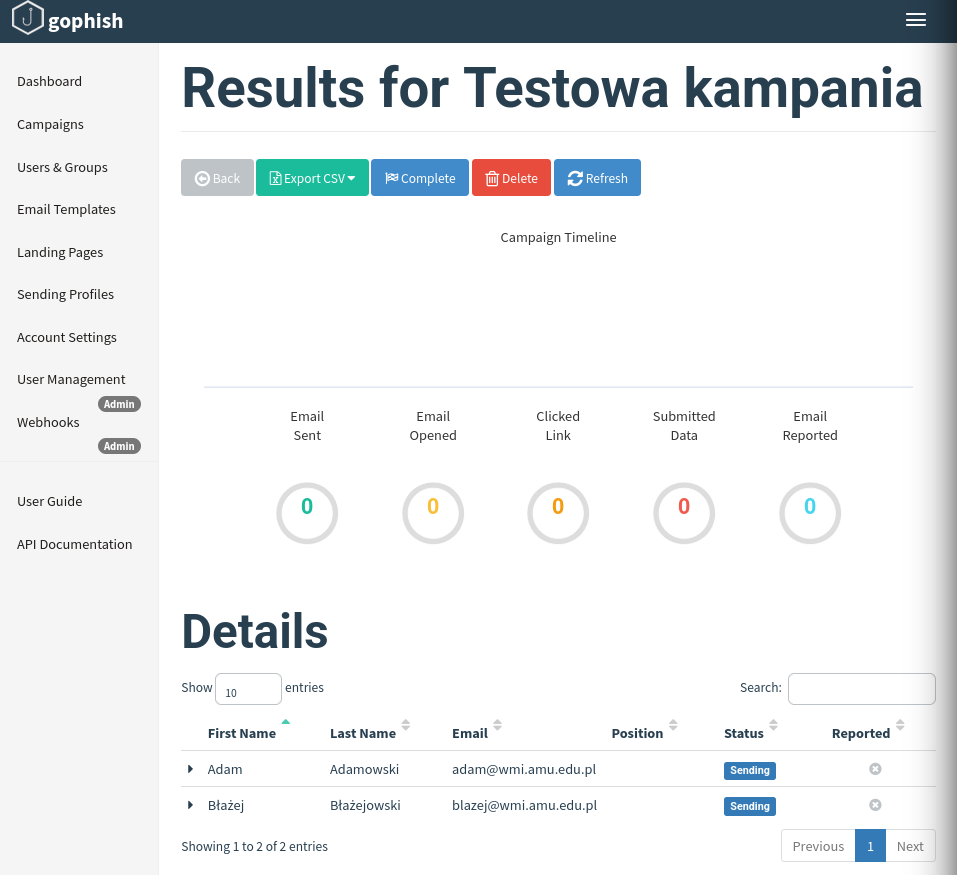Click the Search input field

point(861,689)
